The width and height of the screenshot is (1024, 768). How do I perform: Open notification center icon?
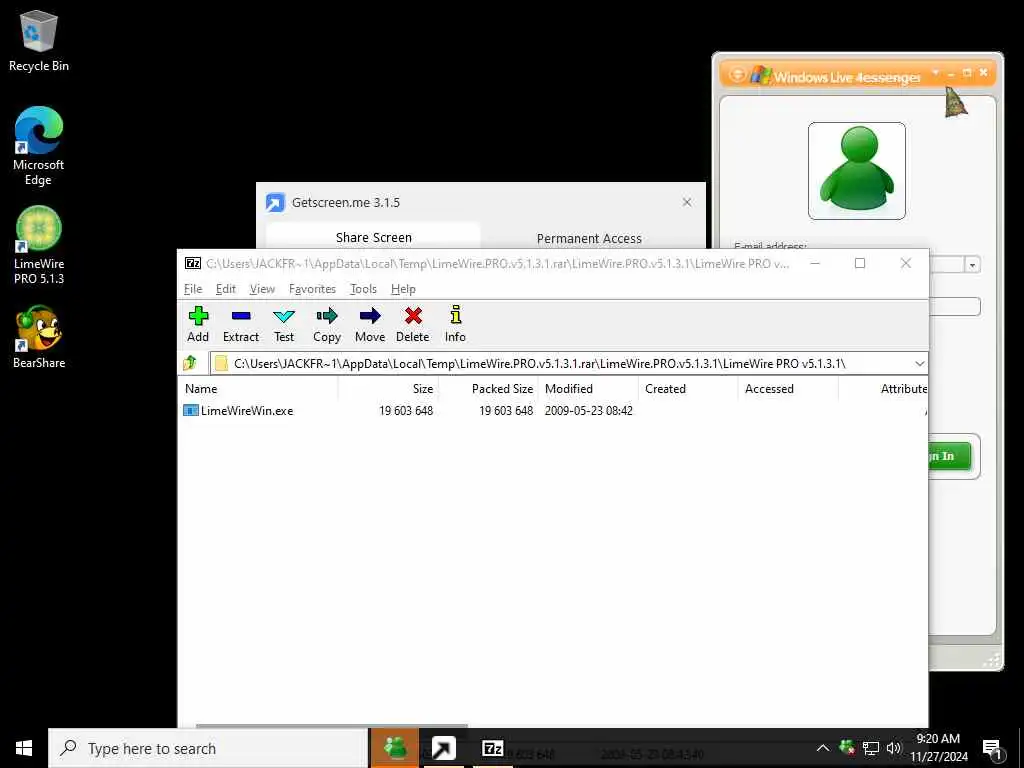[993, 748]
